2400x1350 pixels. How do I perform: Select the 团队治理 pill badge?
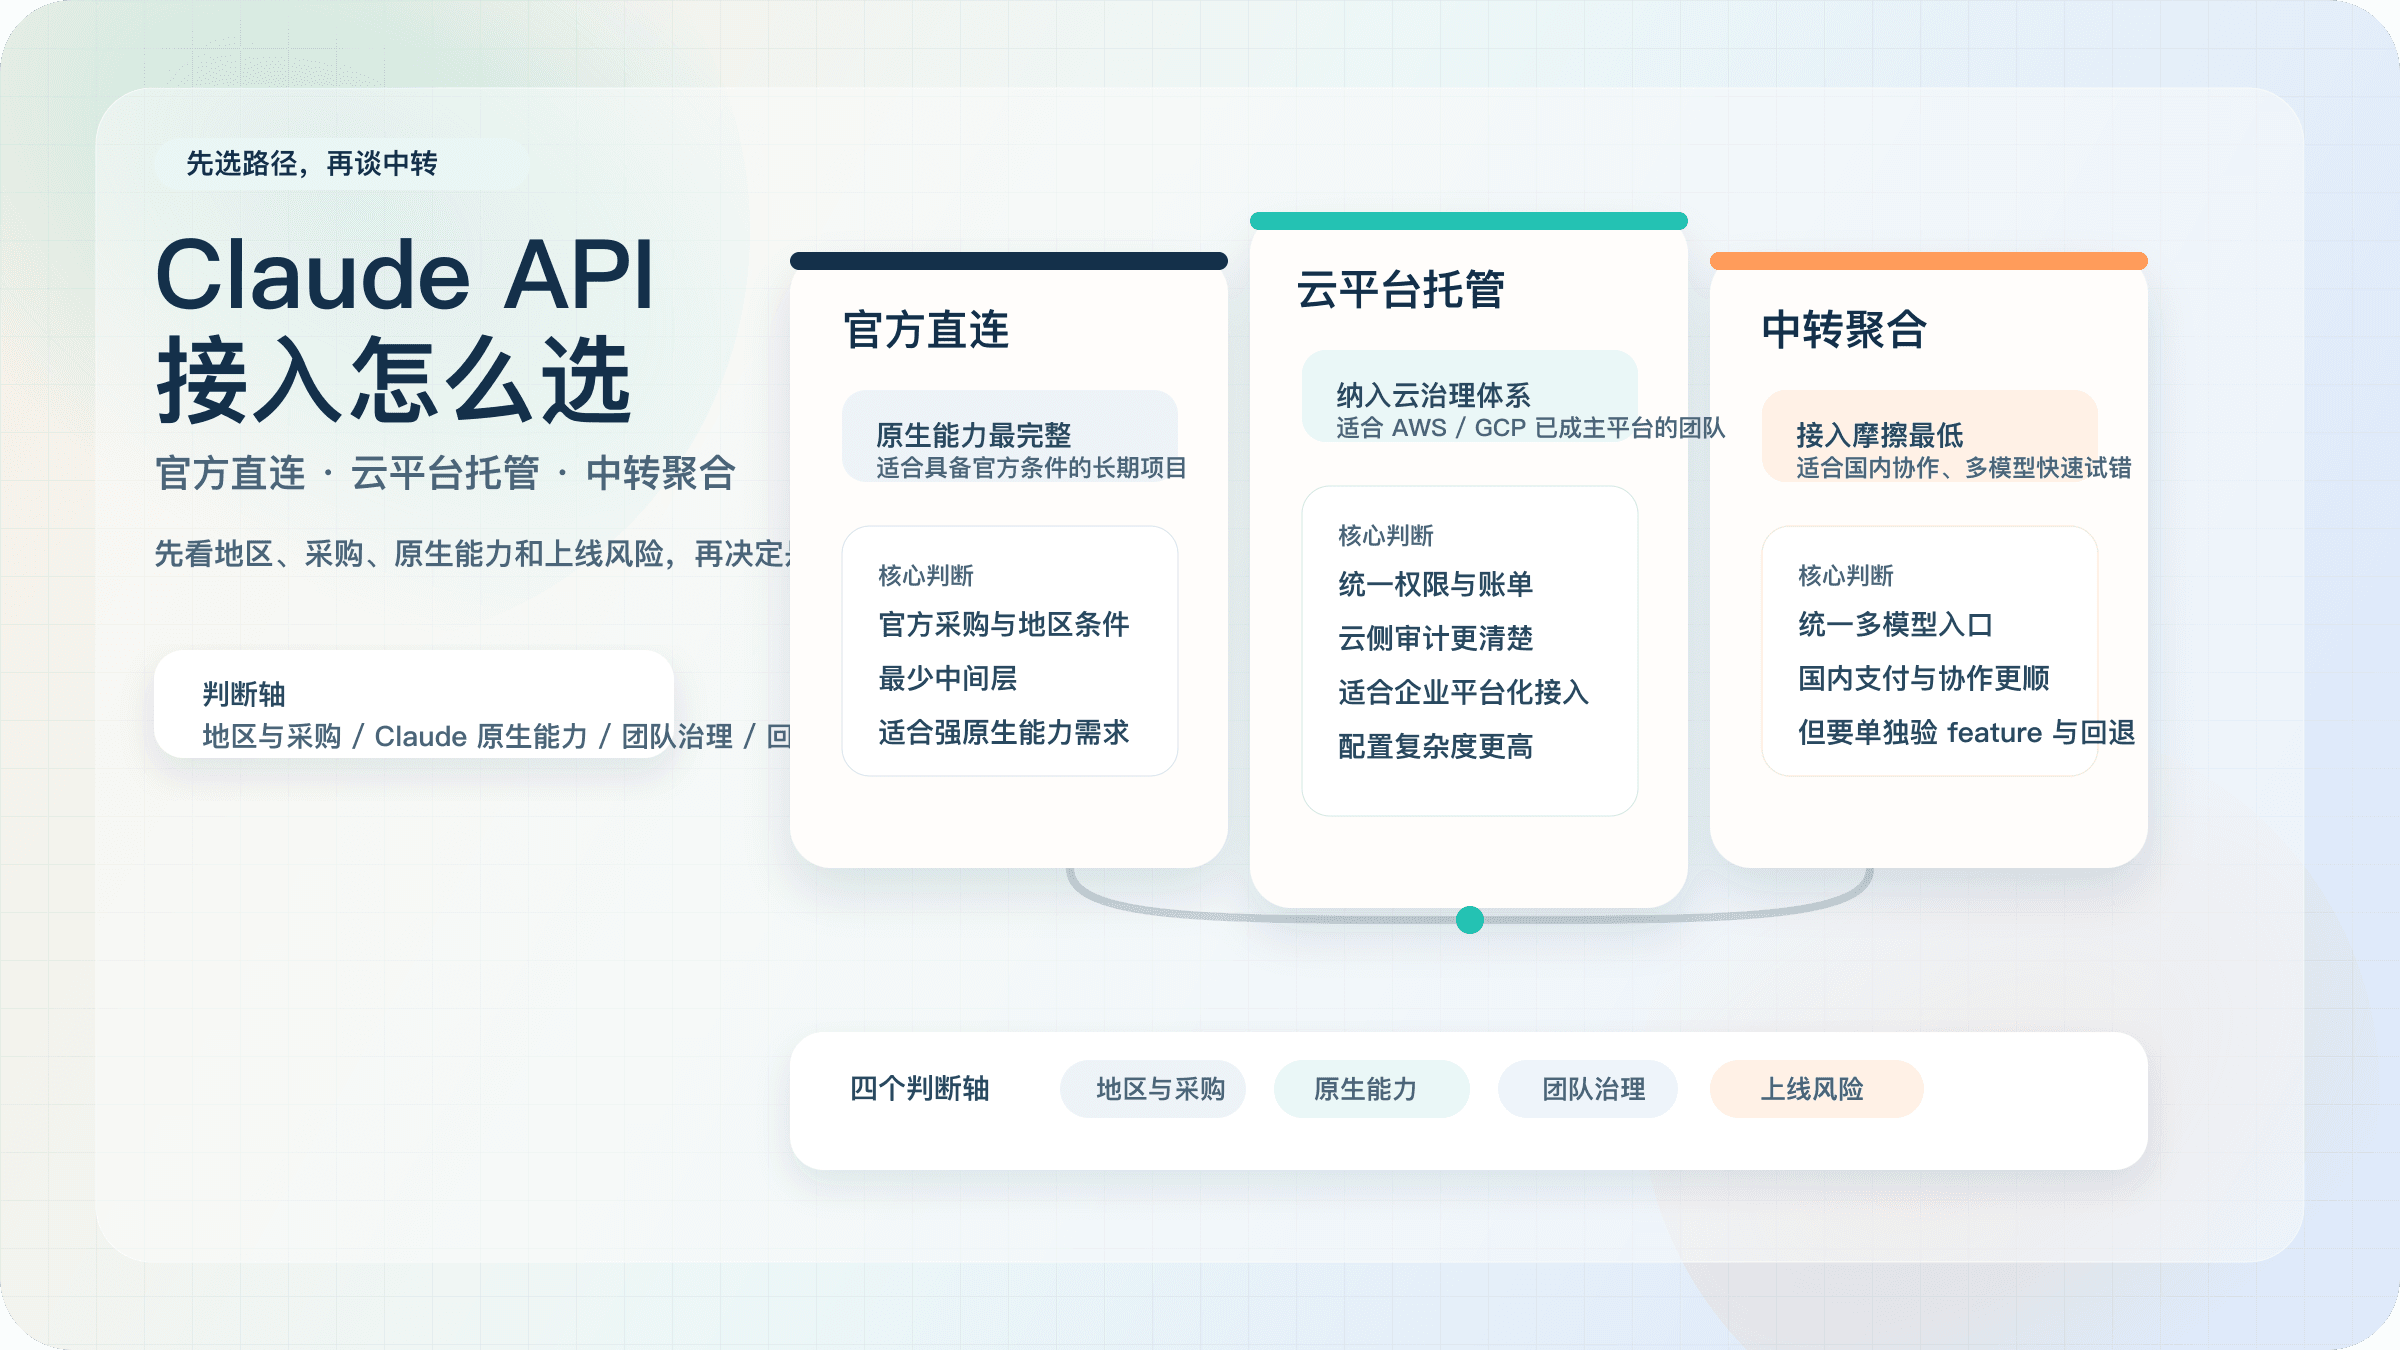point(1588,1089)
